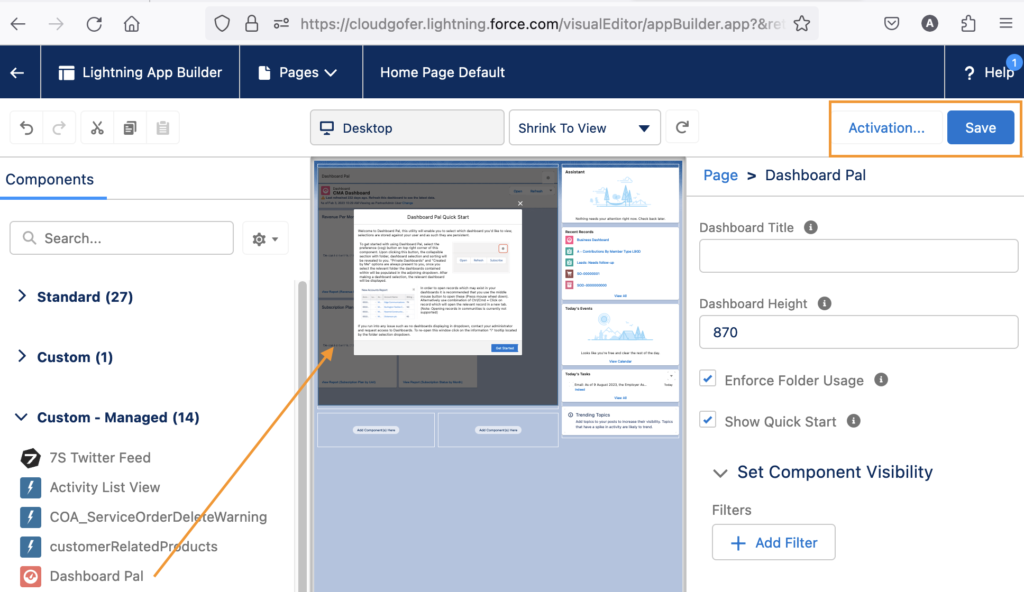The height and width of the screenshot is (592, 1024).
Task: Open the Desktop form factor selector
Action: click(x=407, y=128)
